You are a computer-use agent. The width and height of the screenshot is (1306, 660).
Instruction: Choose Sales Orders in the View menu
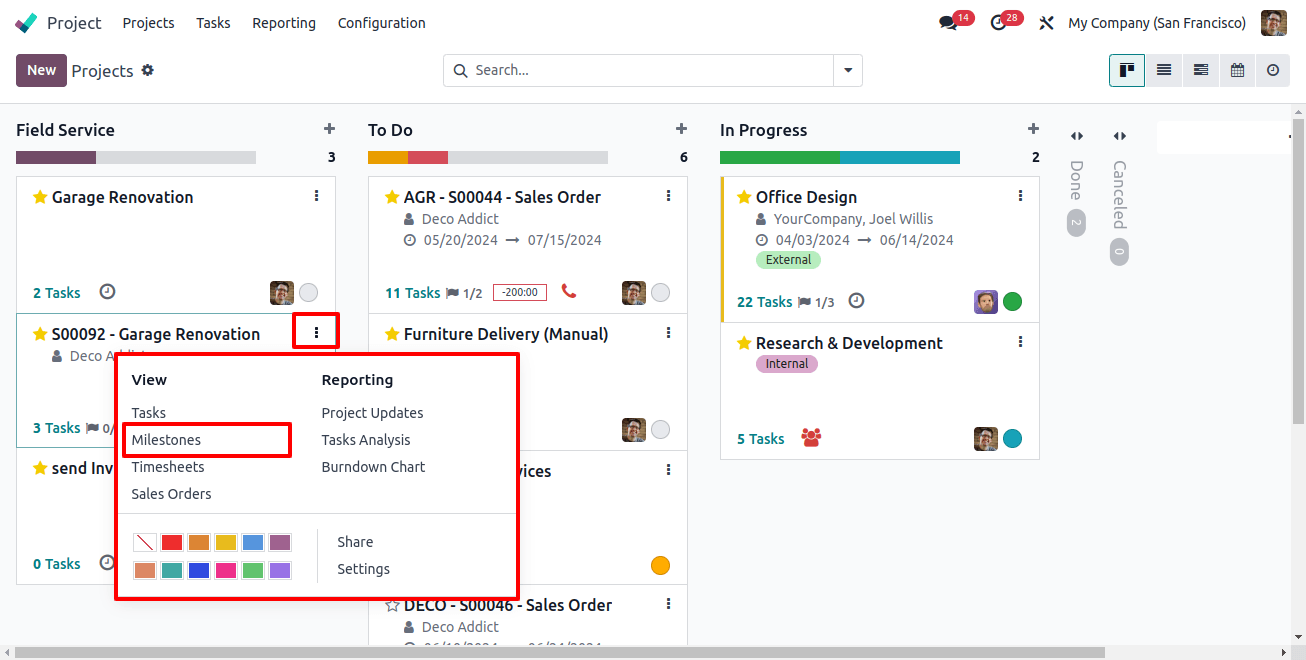point(171,494)
